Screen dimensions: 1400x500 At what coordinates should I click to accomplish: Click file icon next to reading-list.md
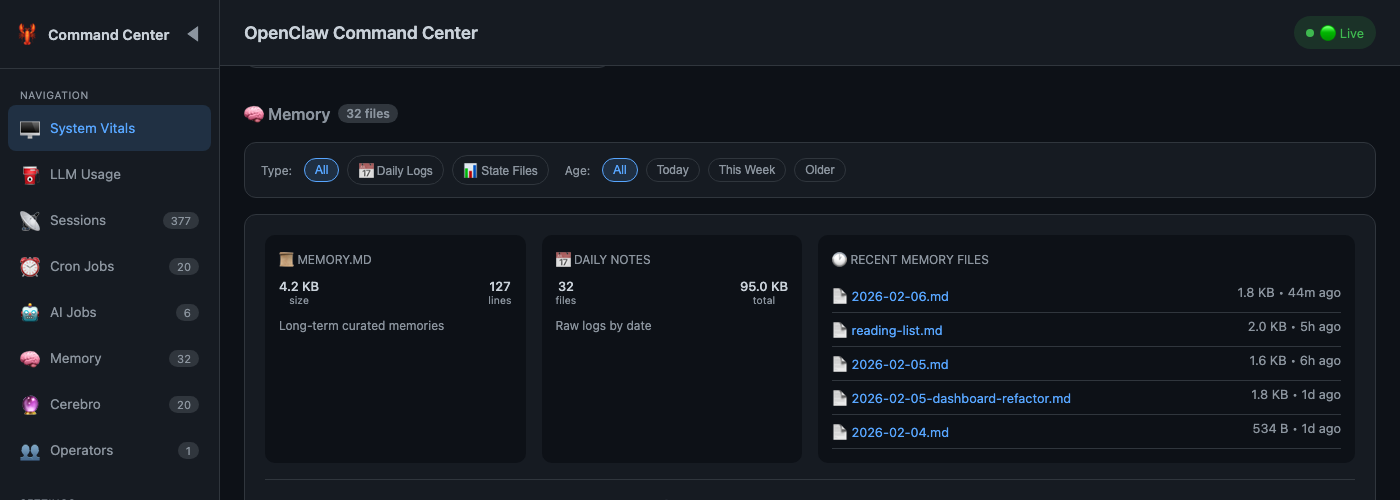pyautogui.click(x=840, y=330)
